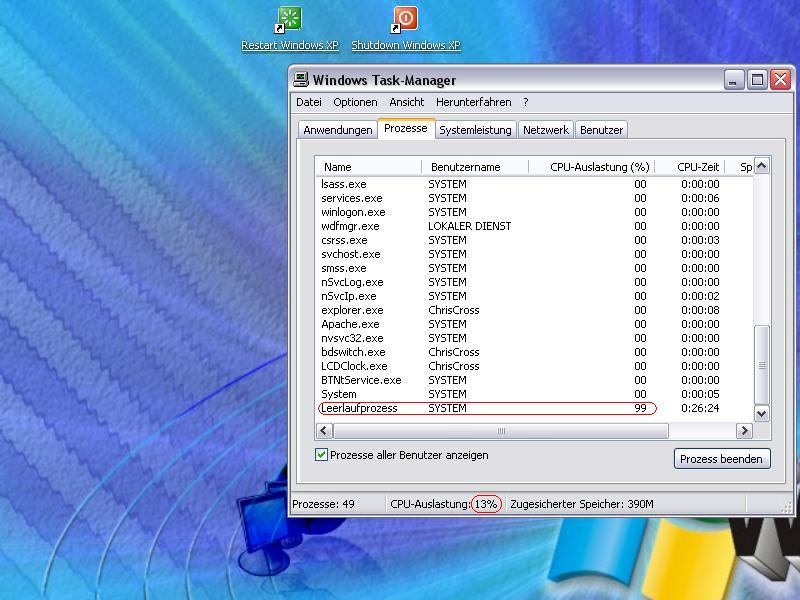
Task: Open the Ansicht menu
Action: [x=407, y=102]
